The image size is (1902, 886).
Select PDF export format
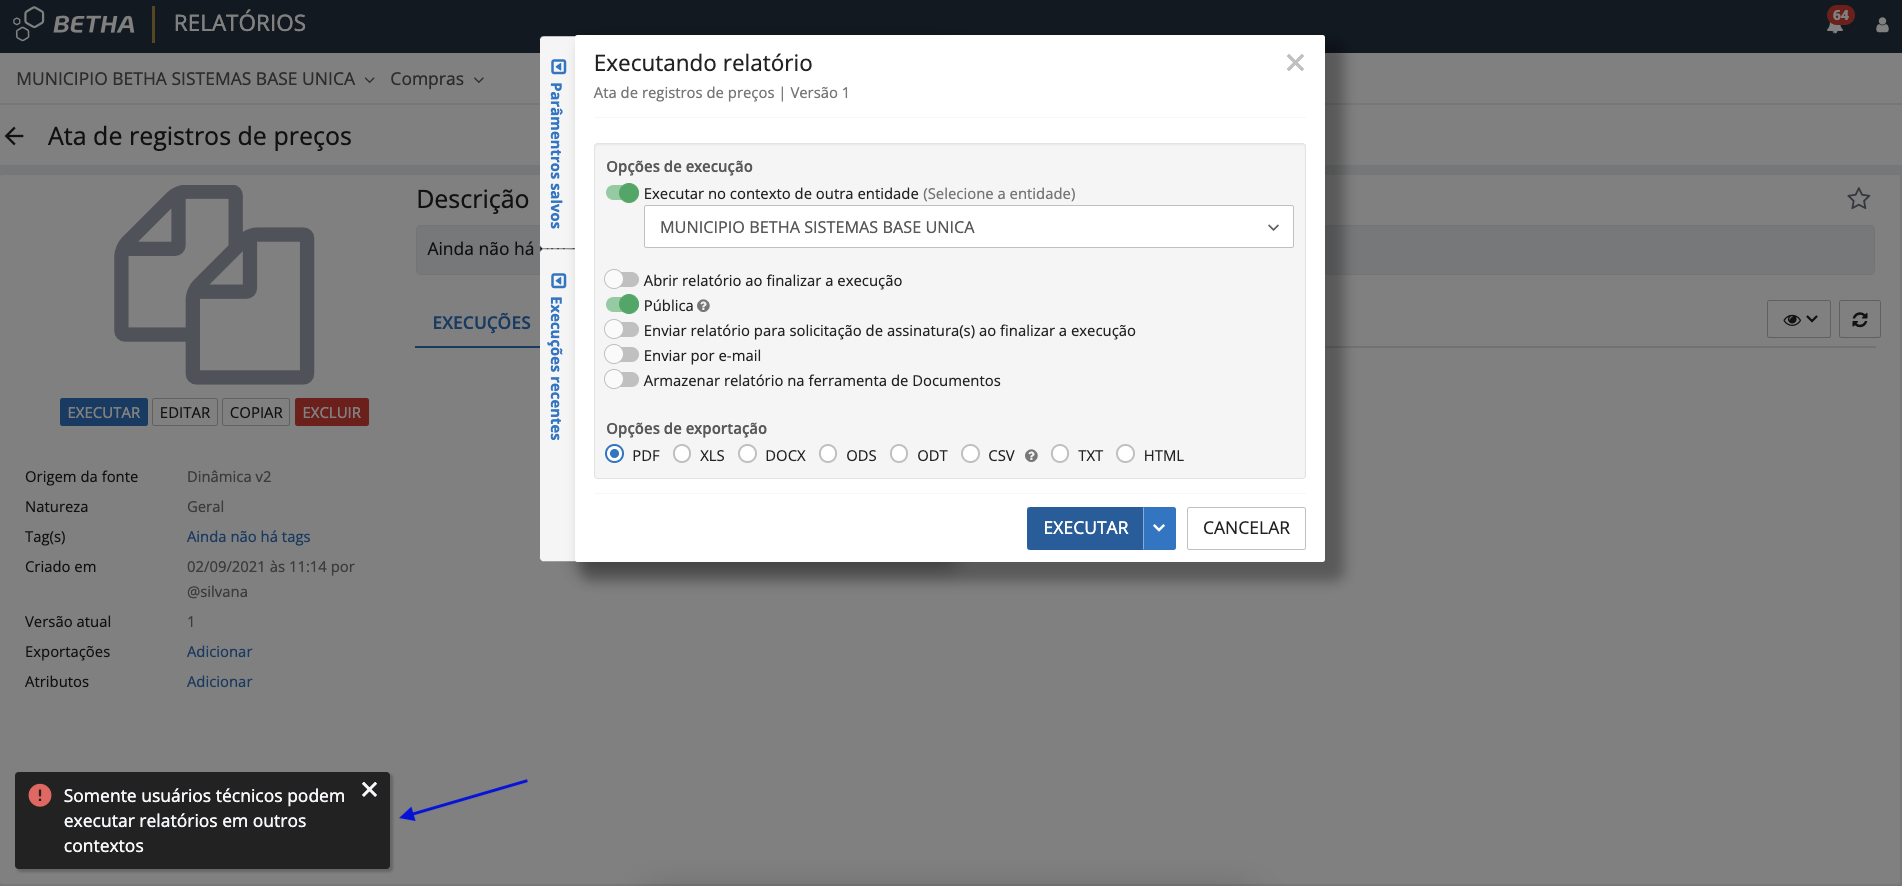click(615, 455)
